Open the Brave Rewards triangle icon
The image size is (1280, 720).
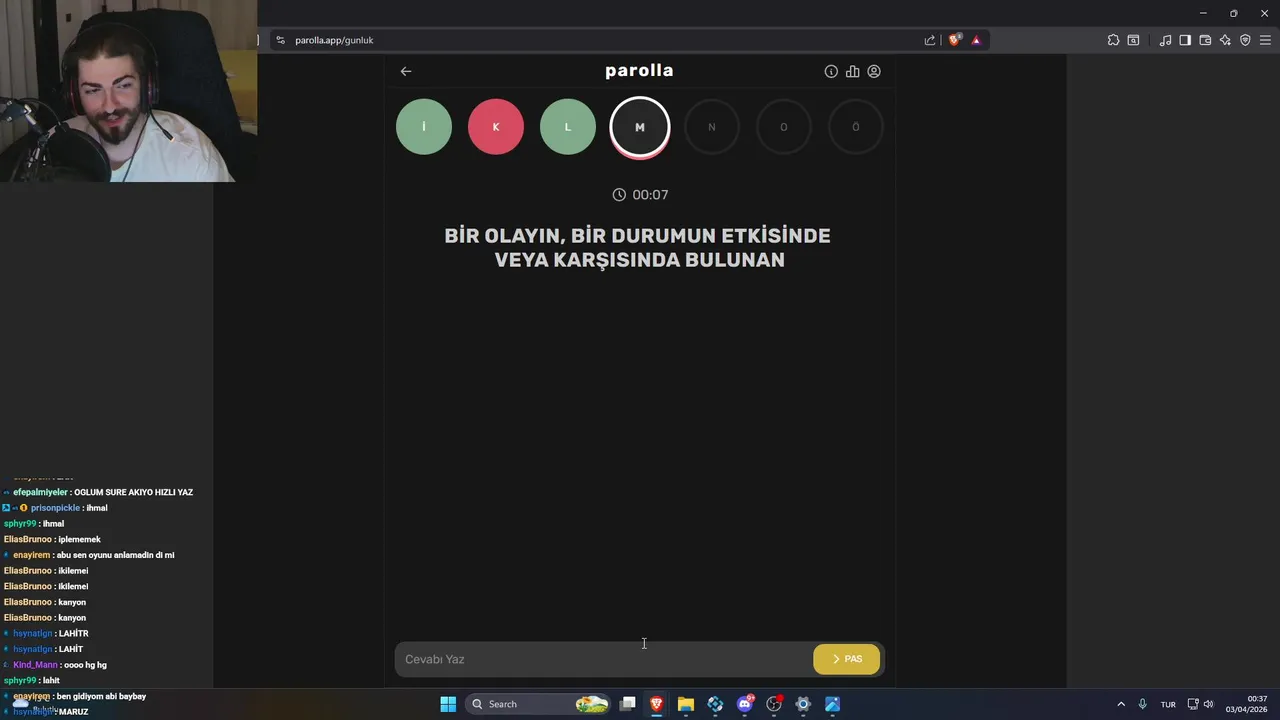[976, 40]
